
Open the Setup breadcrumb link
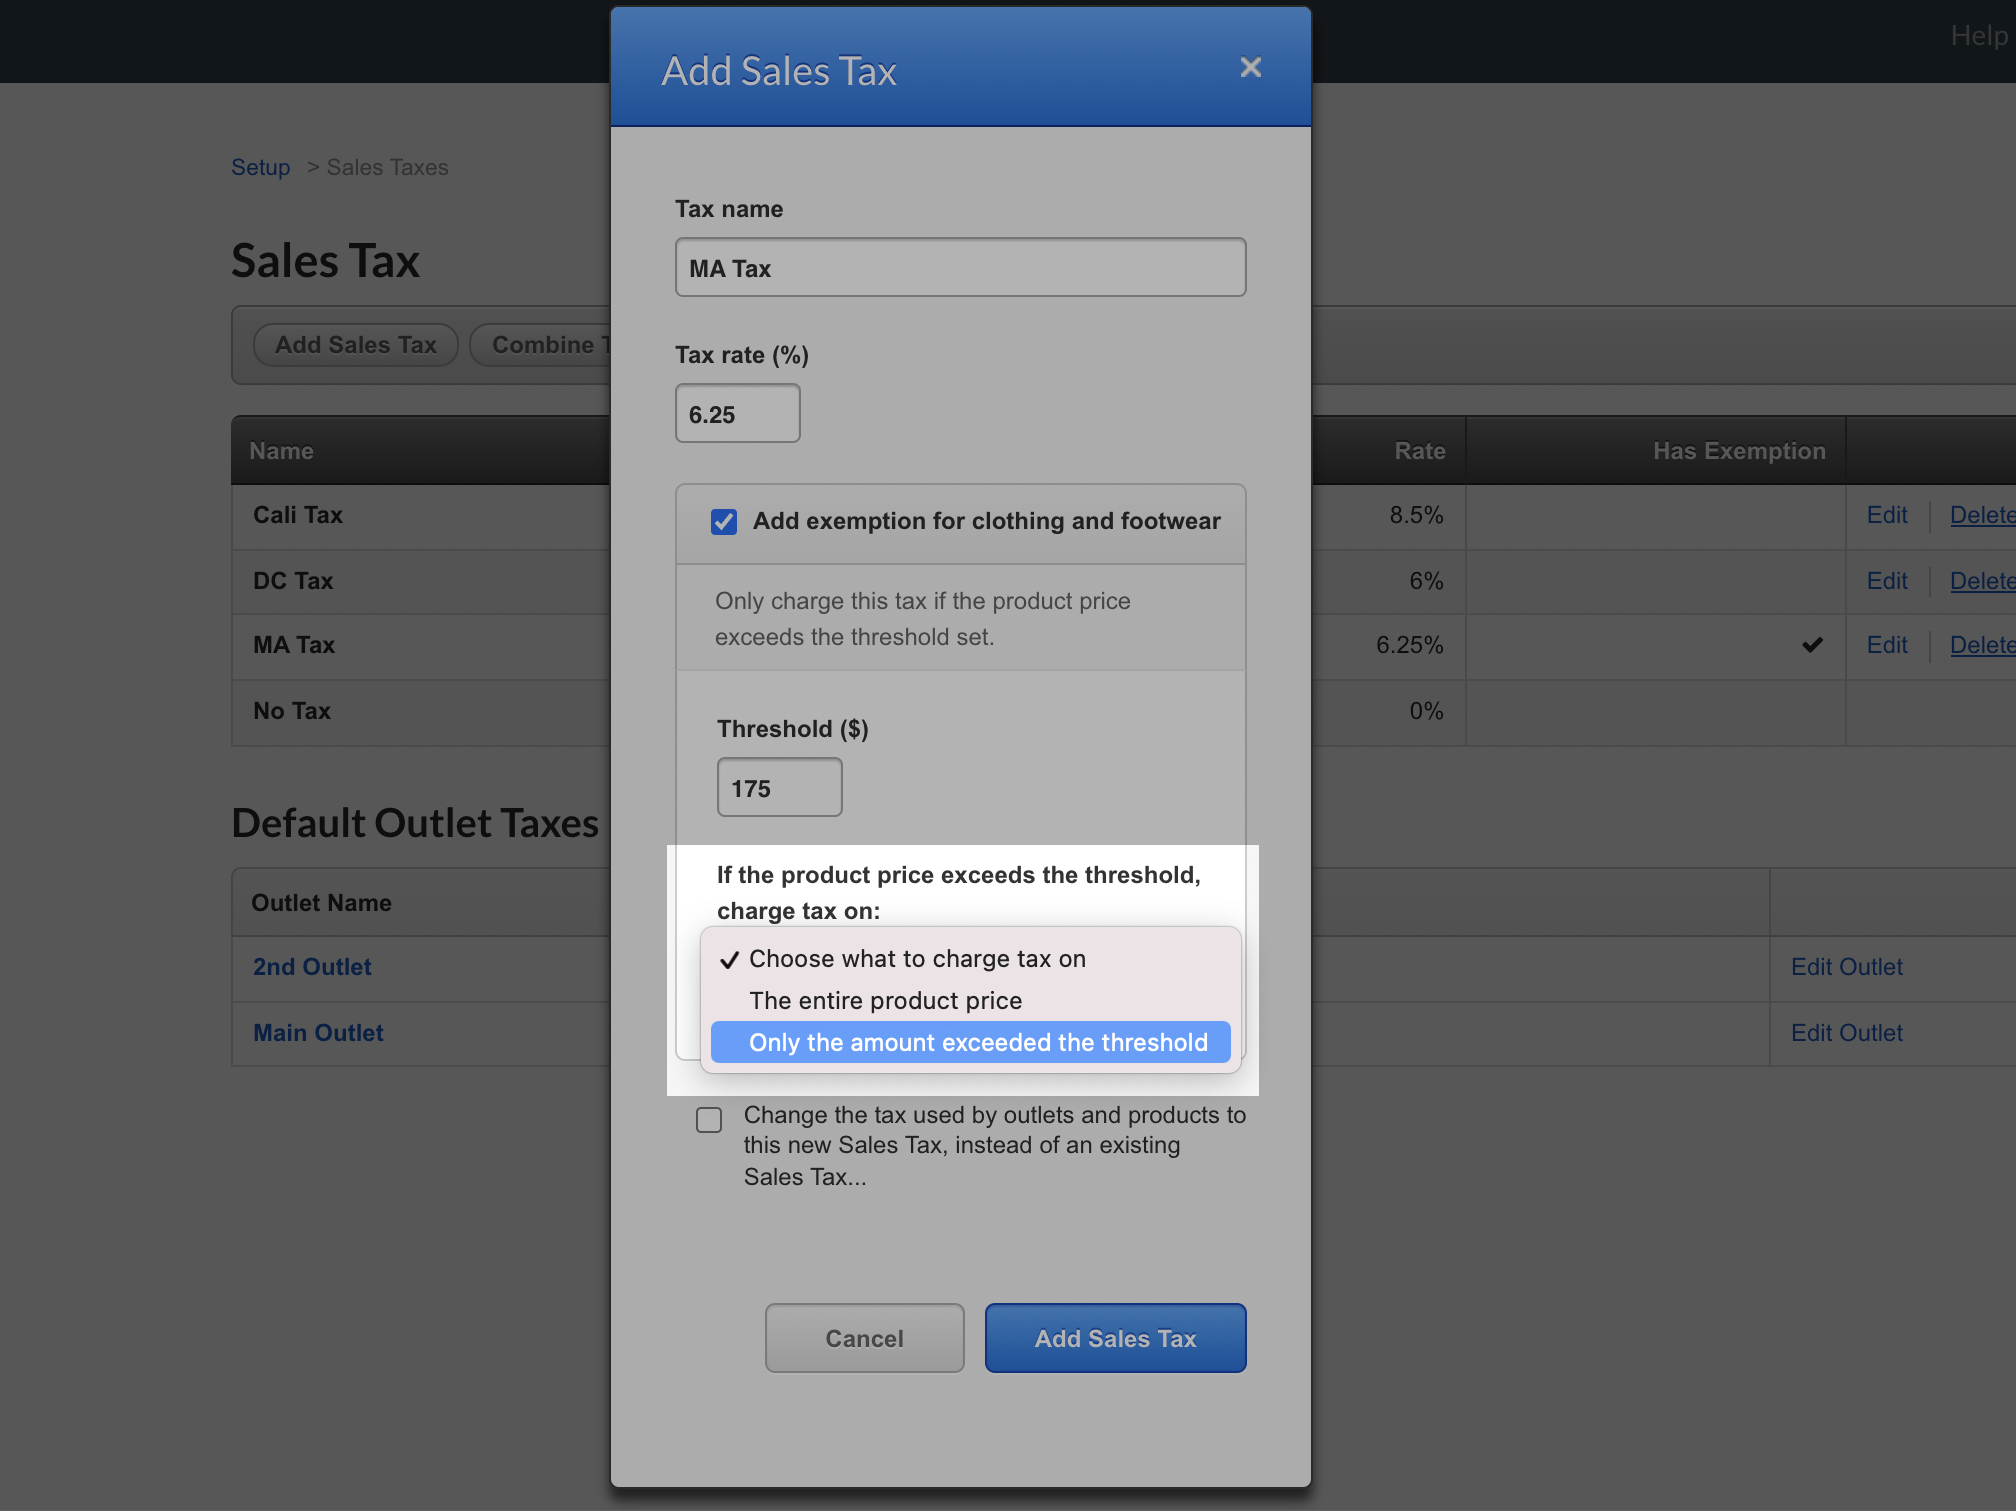point(260,167)
